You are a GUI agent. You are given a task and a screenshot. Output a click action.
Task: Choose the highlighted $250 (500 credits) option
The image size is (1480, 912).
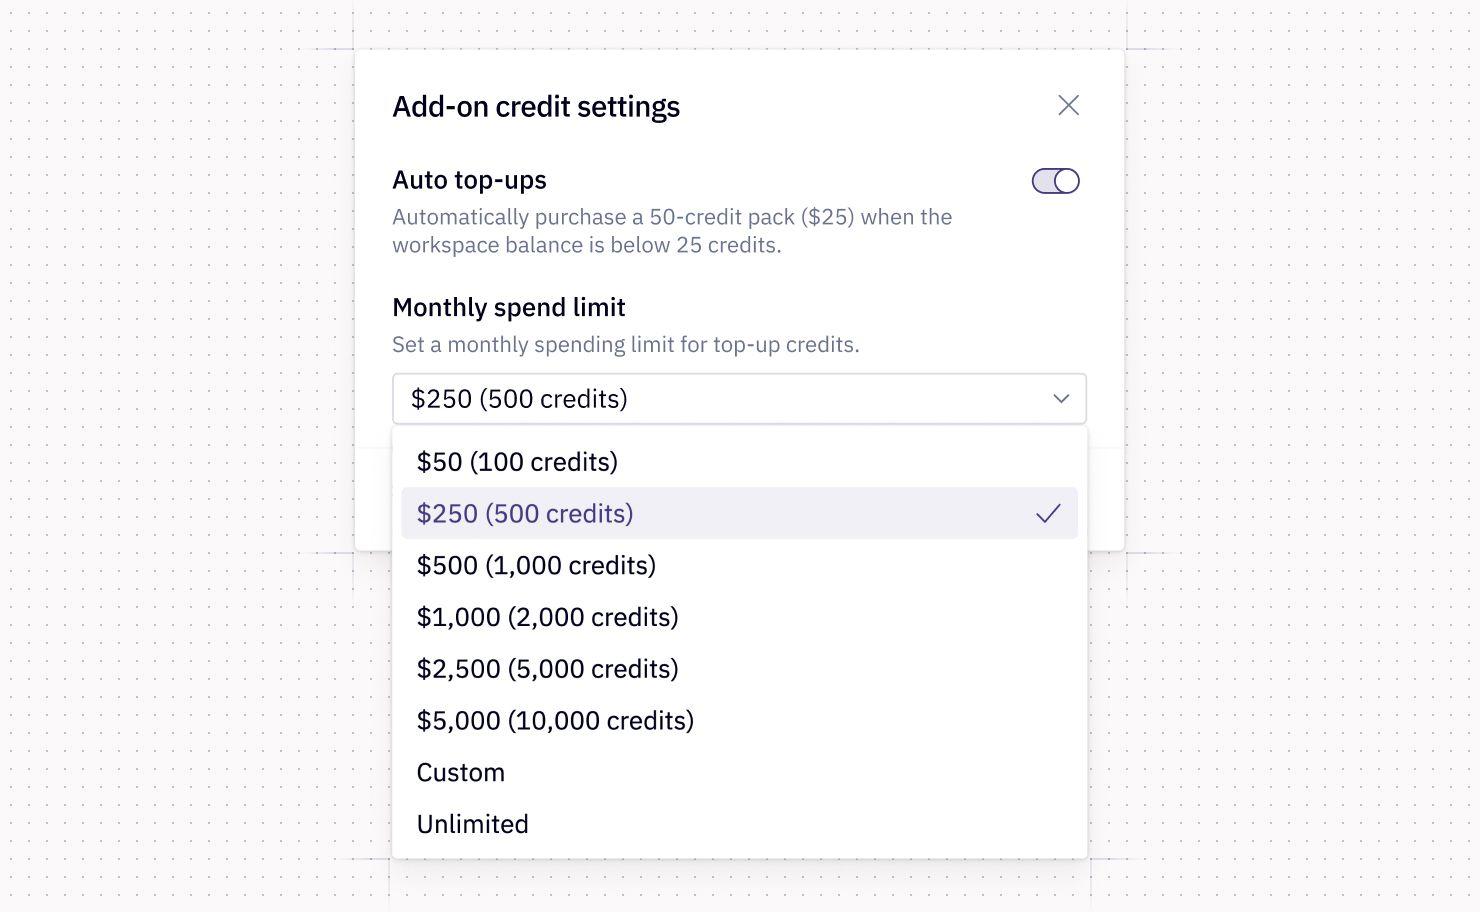click(x=739, y=513)
